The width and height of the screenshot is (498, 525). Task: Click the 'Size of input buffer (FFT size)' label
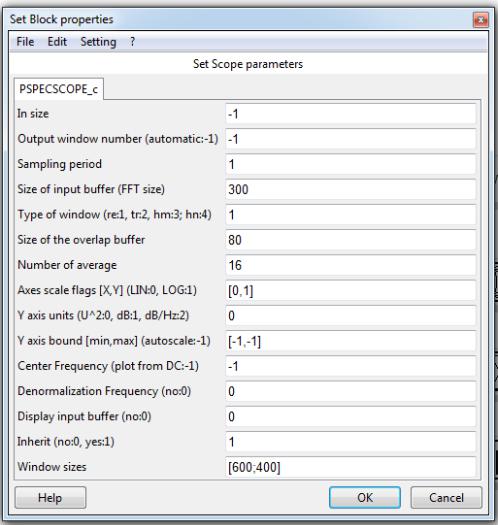(91, 190)
